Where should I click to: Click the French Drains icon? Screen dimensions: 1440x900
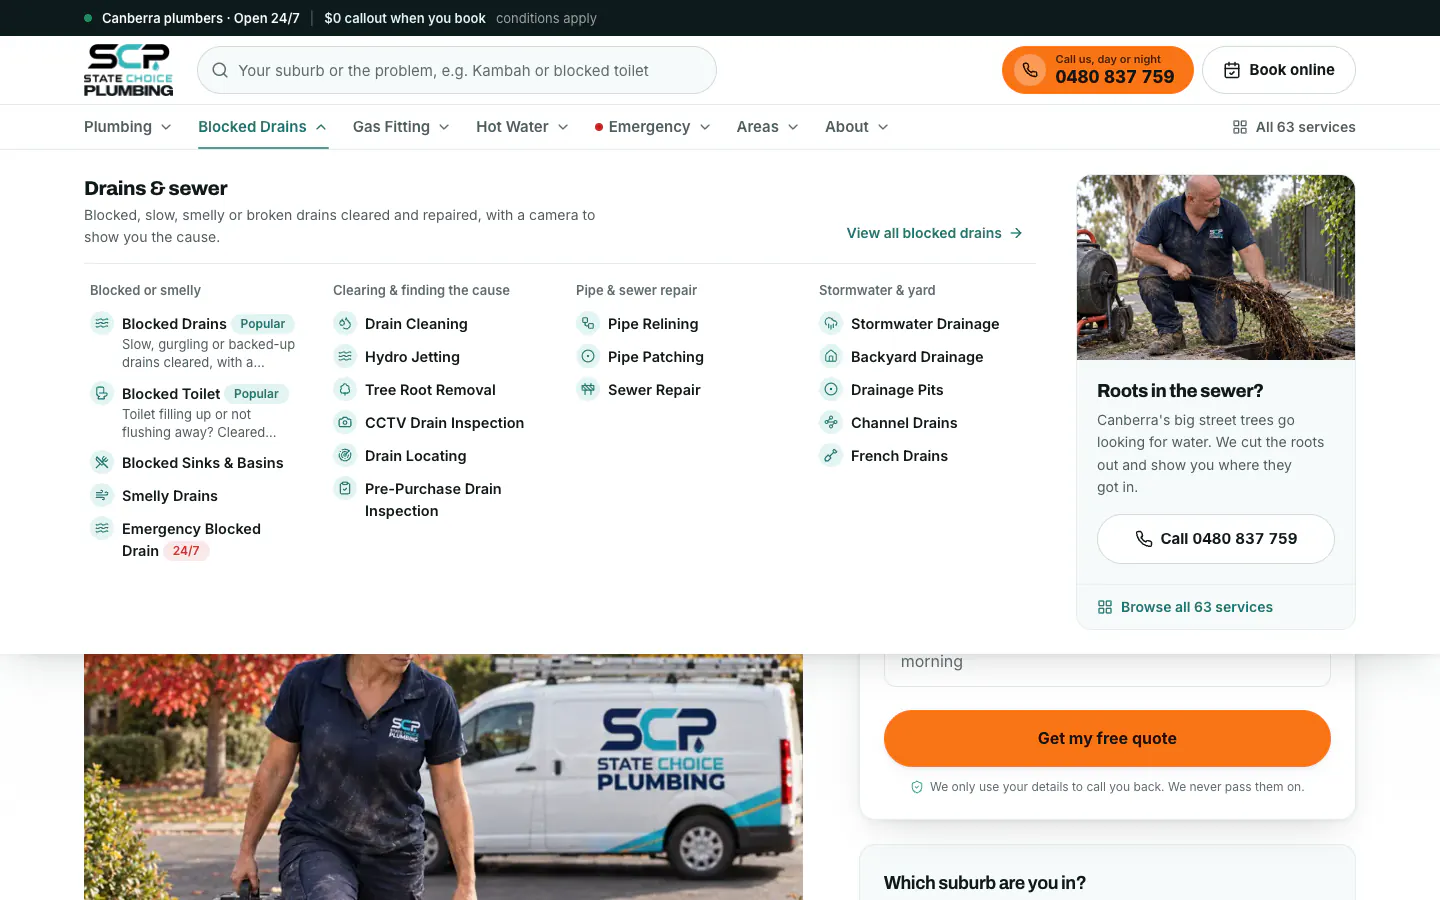click(831, 455)
